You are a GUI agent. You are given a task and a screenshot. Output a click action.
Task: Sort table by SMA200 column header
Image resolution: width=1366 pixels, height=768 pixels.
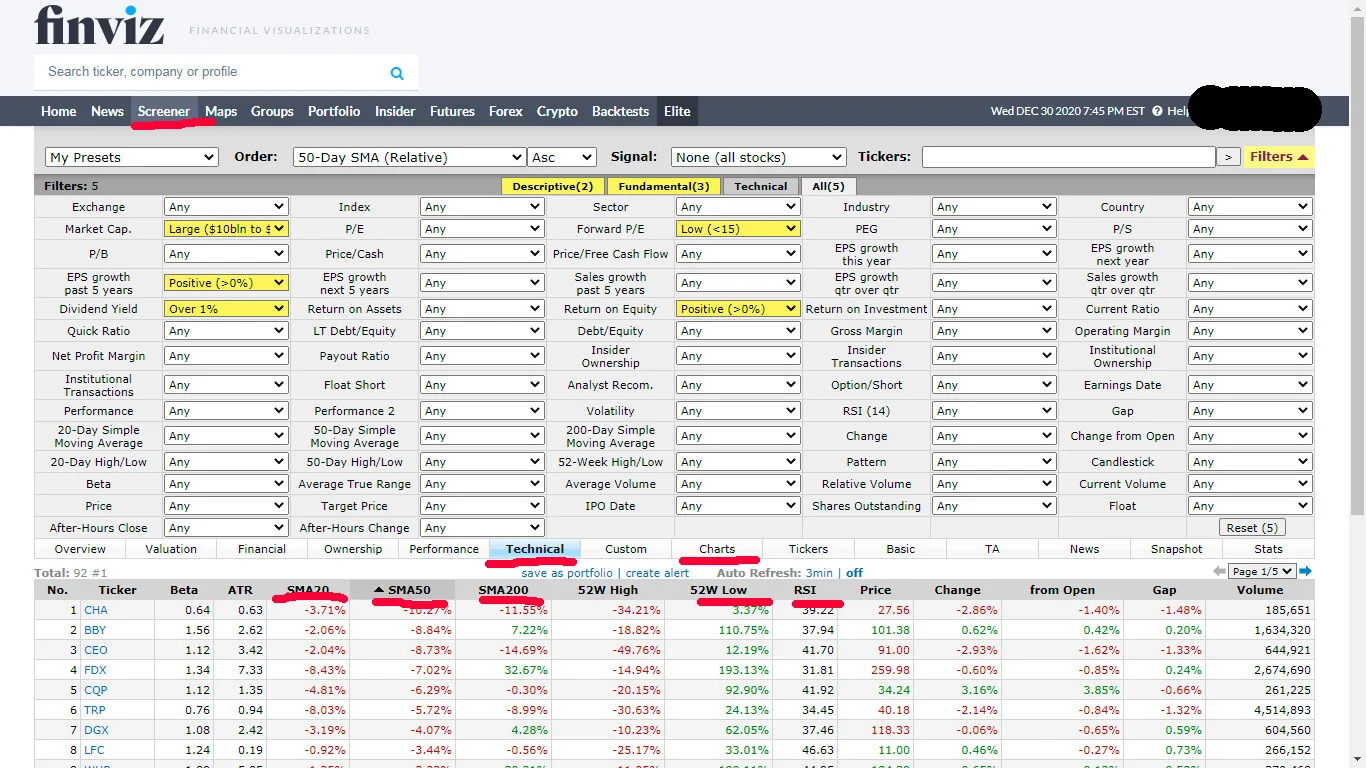point(503,590)
